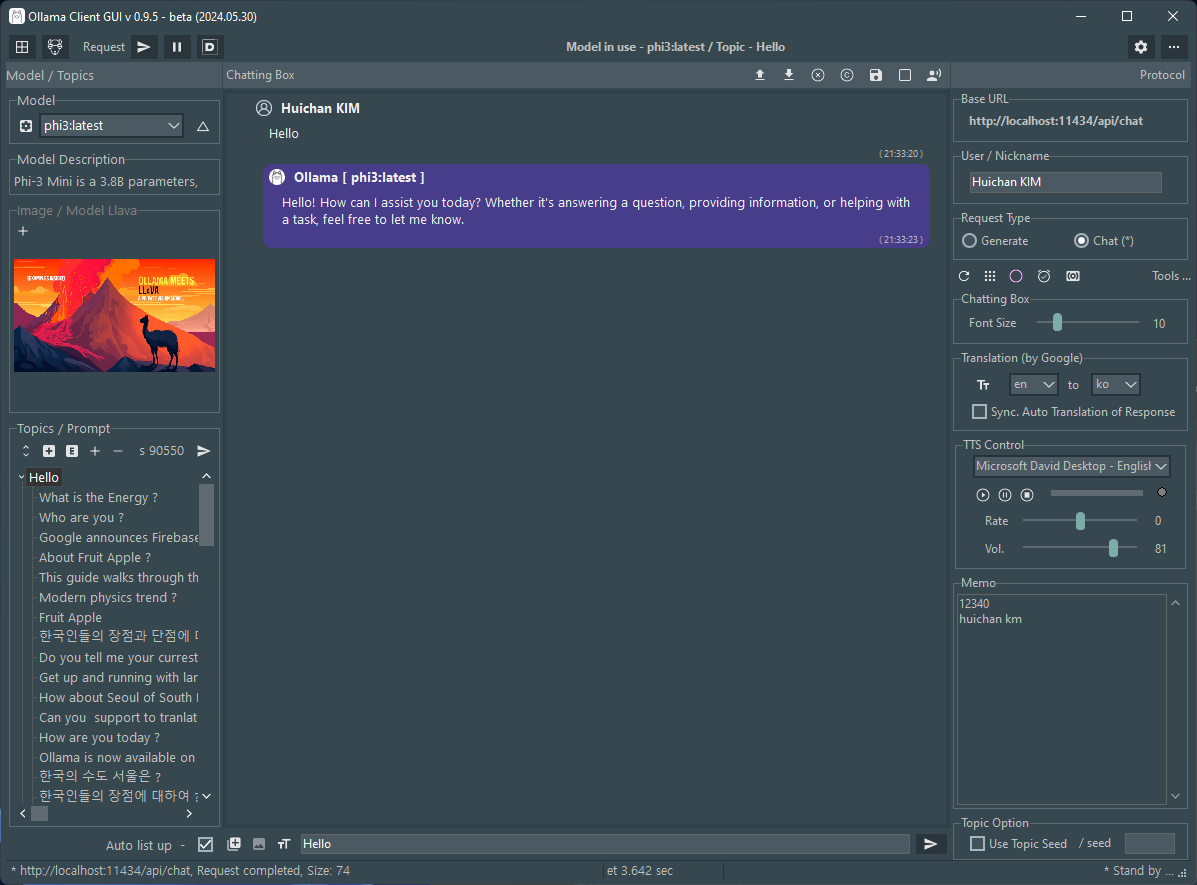Viewport: 1197px width, 885px height.
Task: Open the target language ko dropdown
Action: point(1115,385)
